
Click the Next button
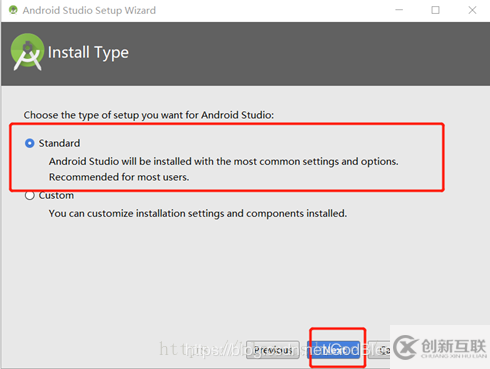333,350
